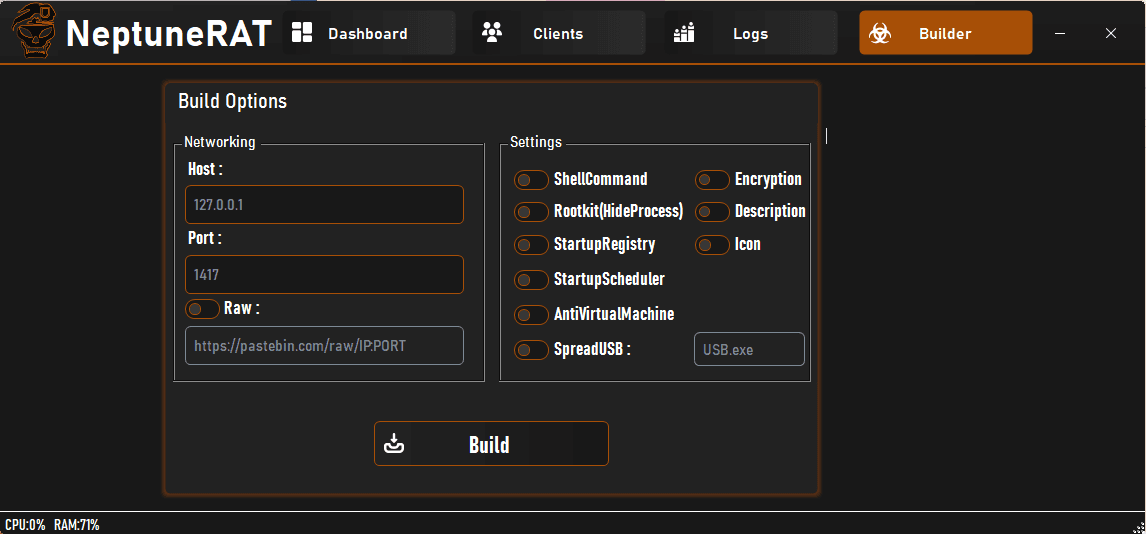Image resolution: width=1146 pixels, height=534 pixels.
Task: Click the Host input field
Action: (325, 205)
